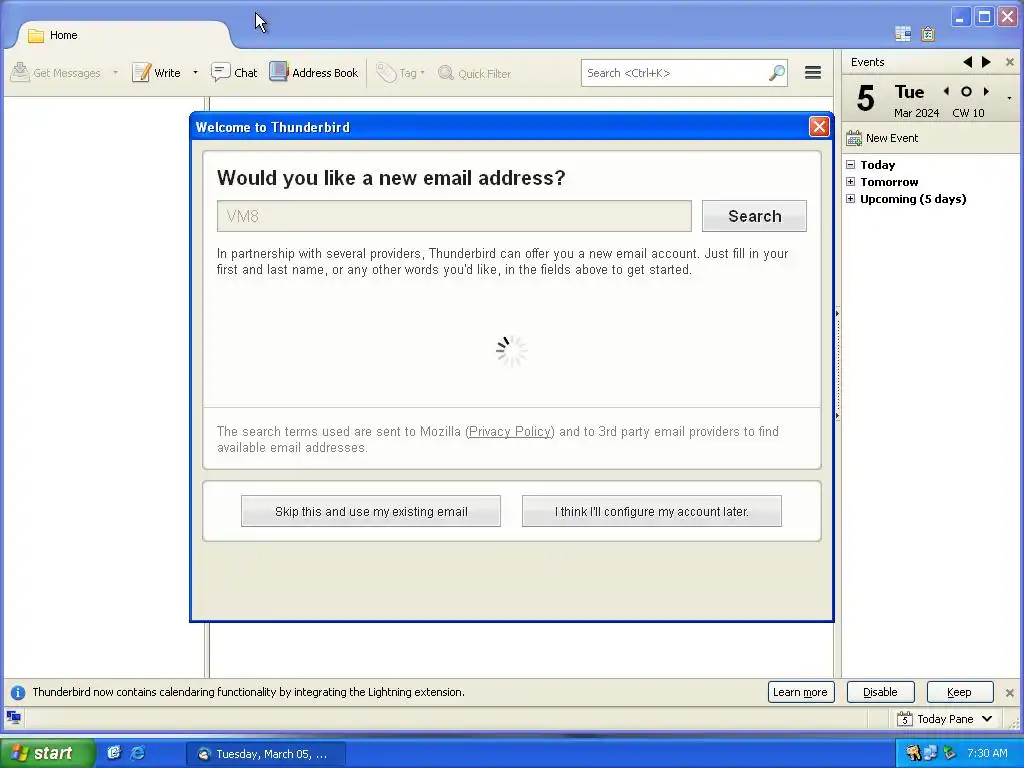Open the Windows start menu
The image size is (1024, 768).
click(47, 753)
